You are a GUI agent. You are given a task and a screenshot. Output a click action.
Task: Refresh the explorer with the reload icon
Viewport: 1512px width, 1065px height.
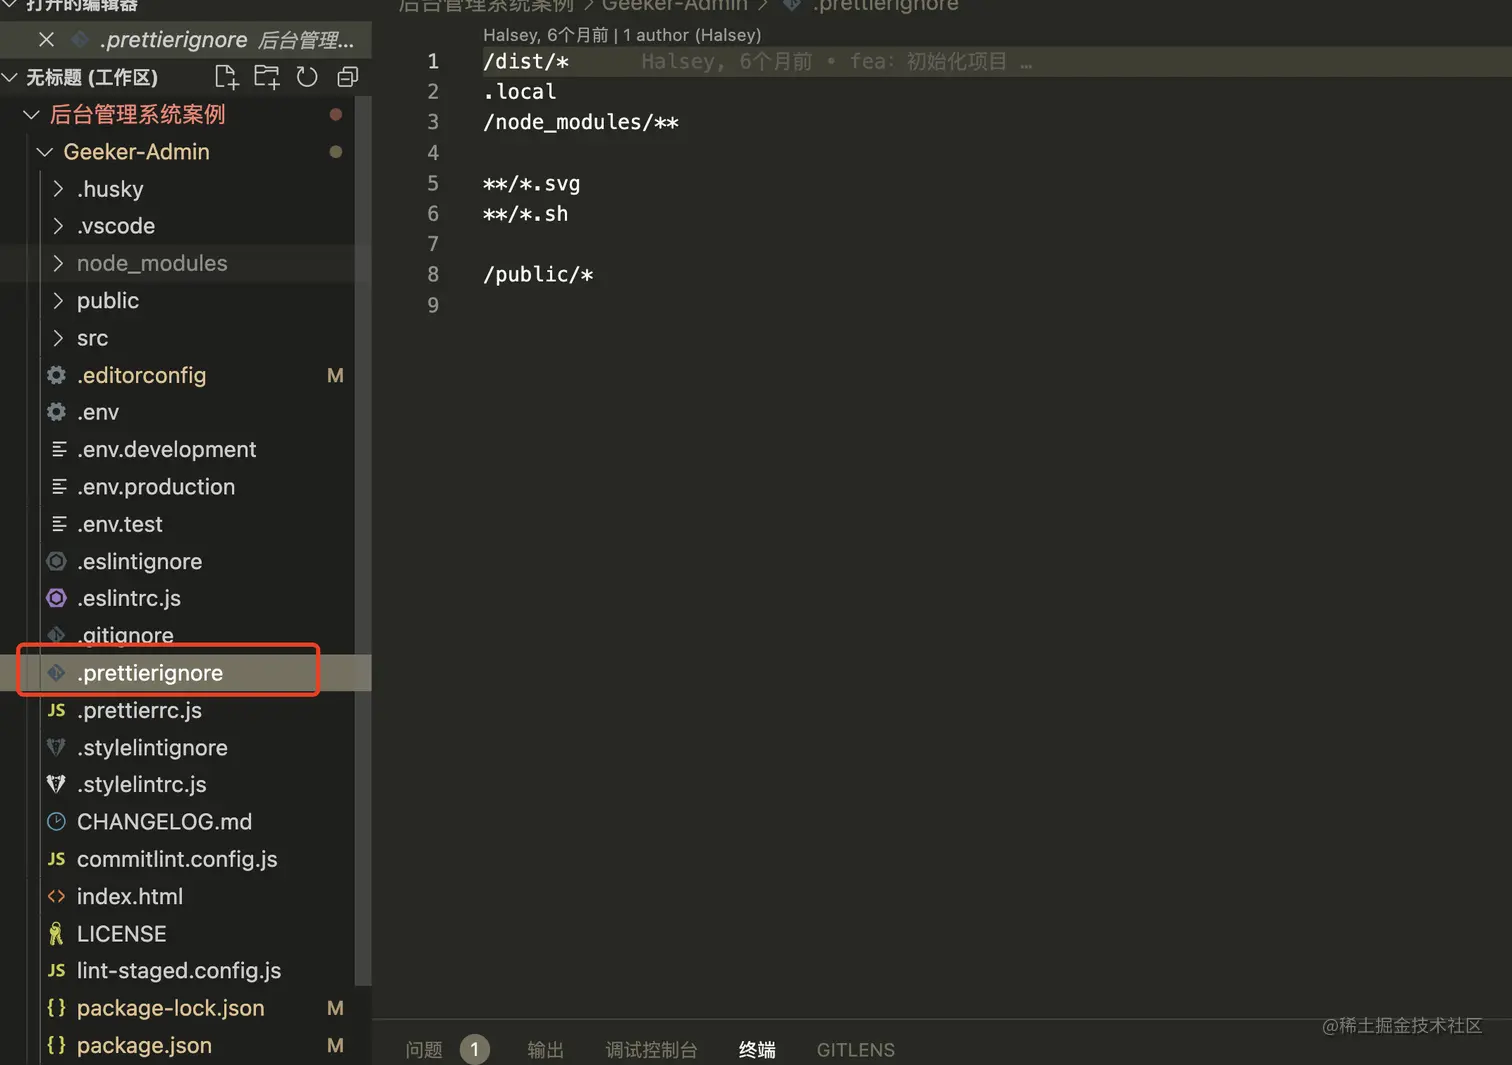(x=307, y=77)
